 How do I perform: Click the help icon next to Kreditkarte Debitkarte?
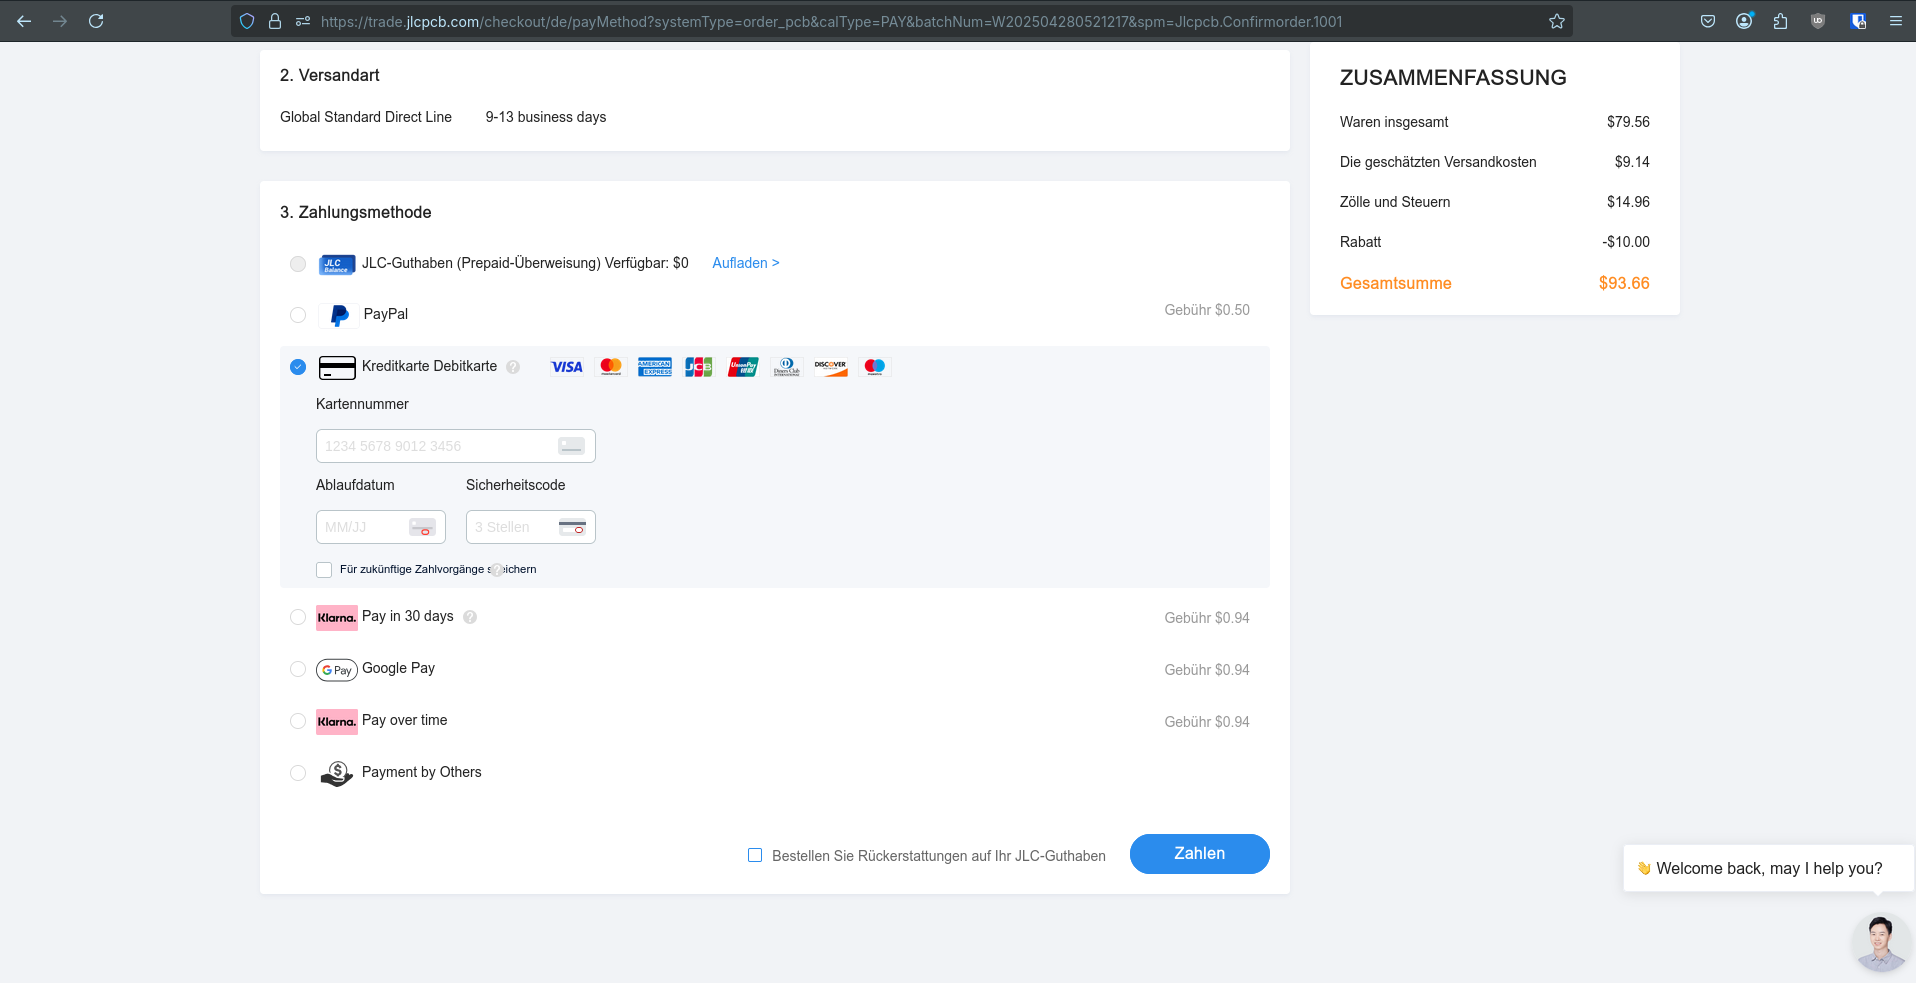[x=513, y=367]
